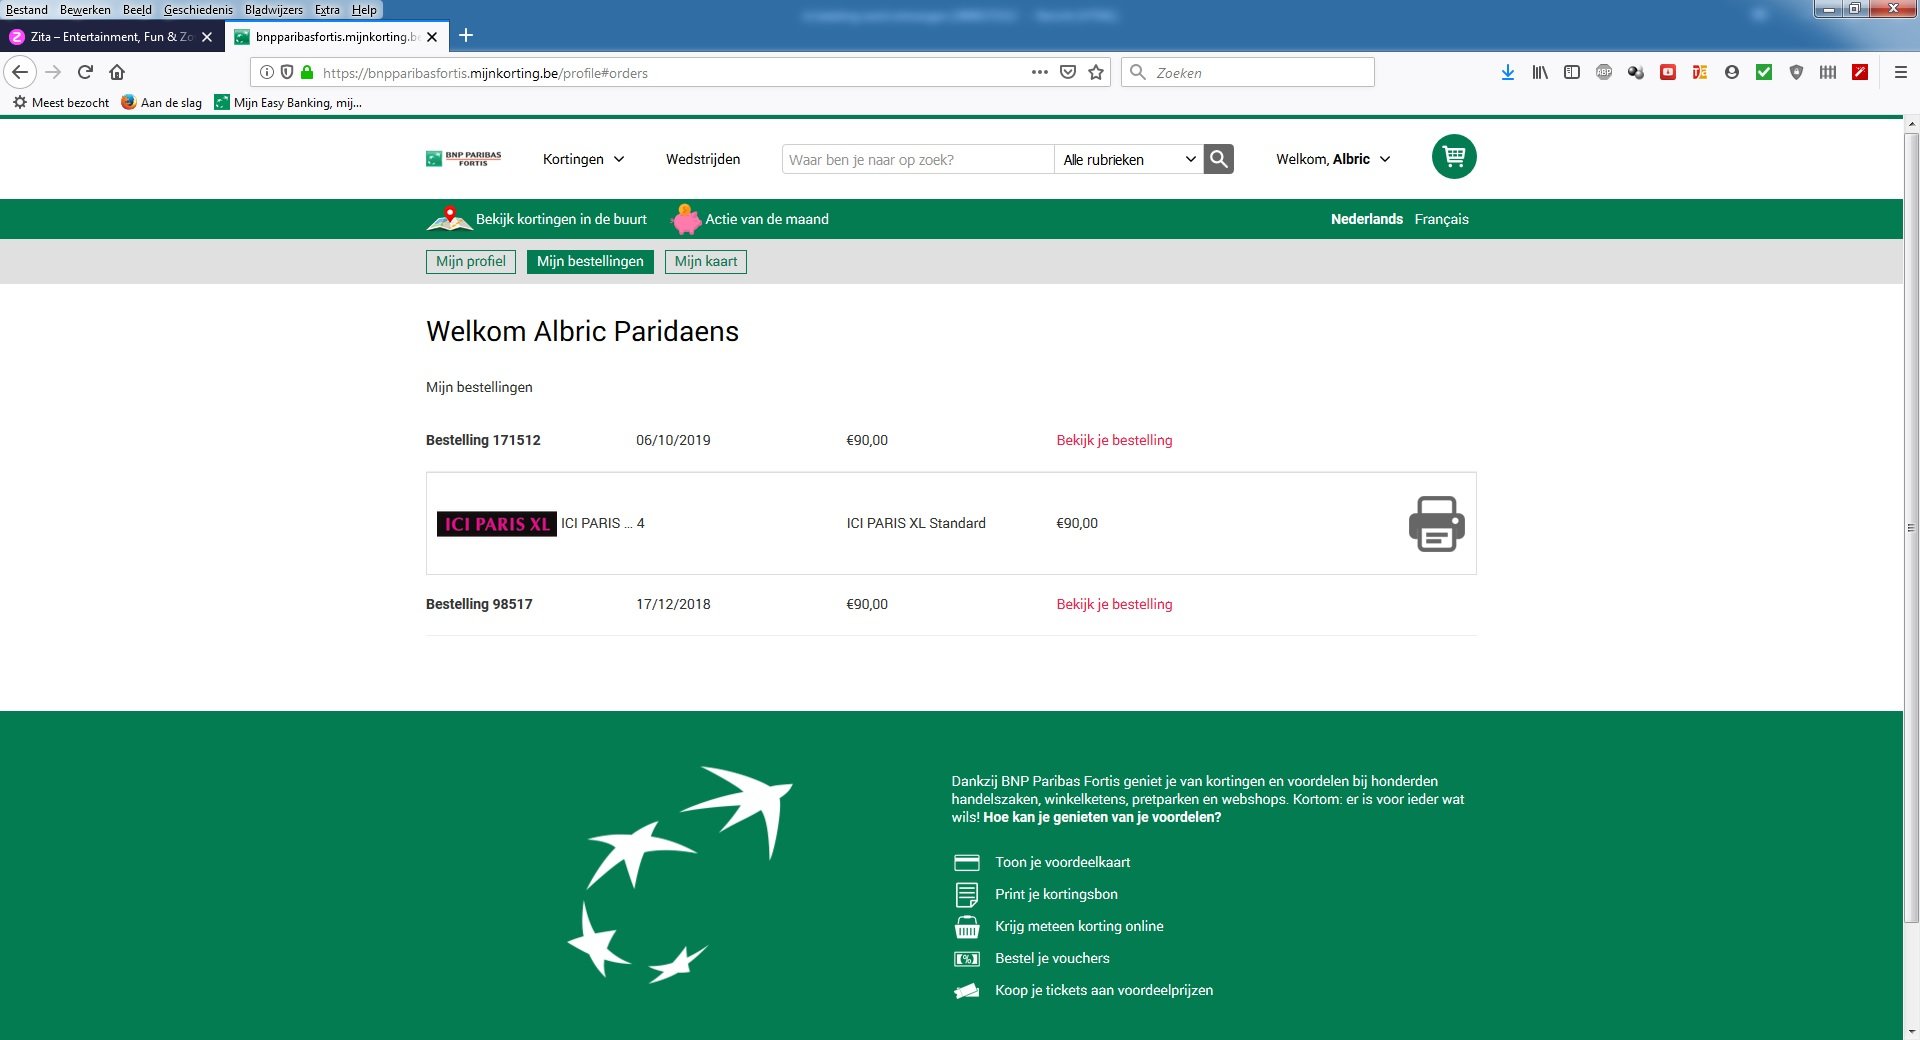
Task: Click the BNP Paribas Fortis logo
Action: coord(464,158)
